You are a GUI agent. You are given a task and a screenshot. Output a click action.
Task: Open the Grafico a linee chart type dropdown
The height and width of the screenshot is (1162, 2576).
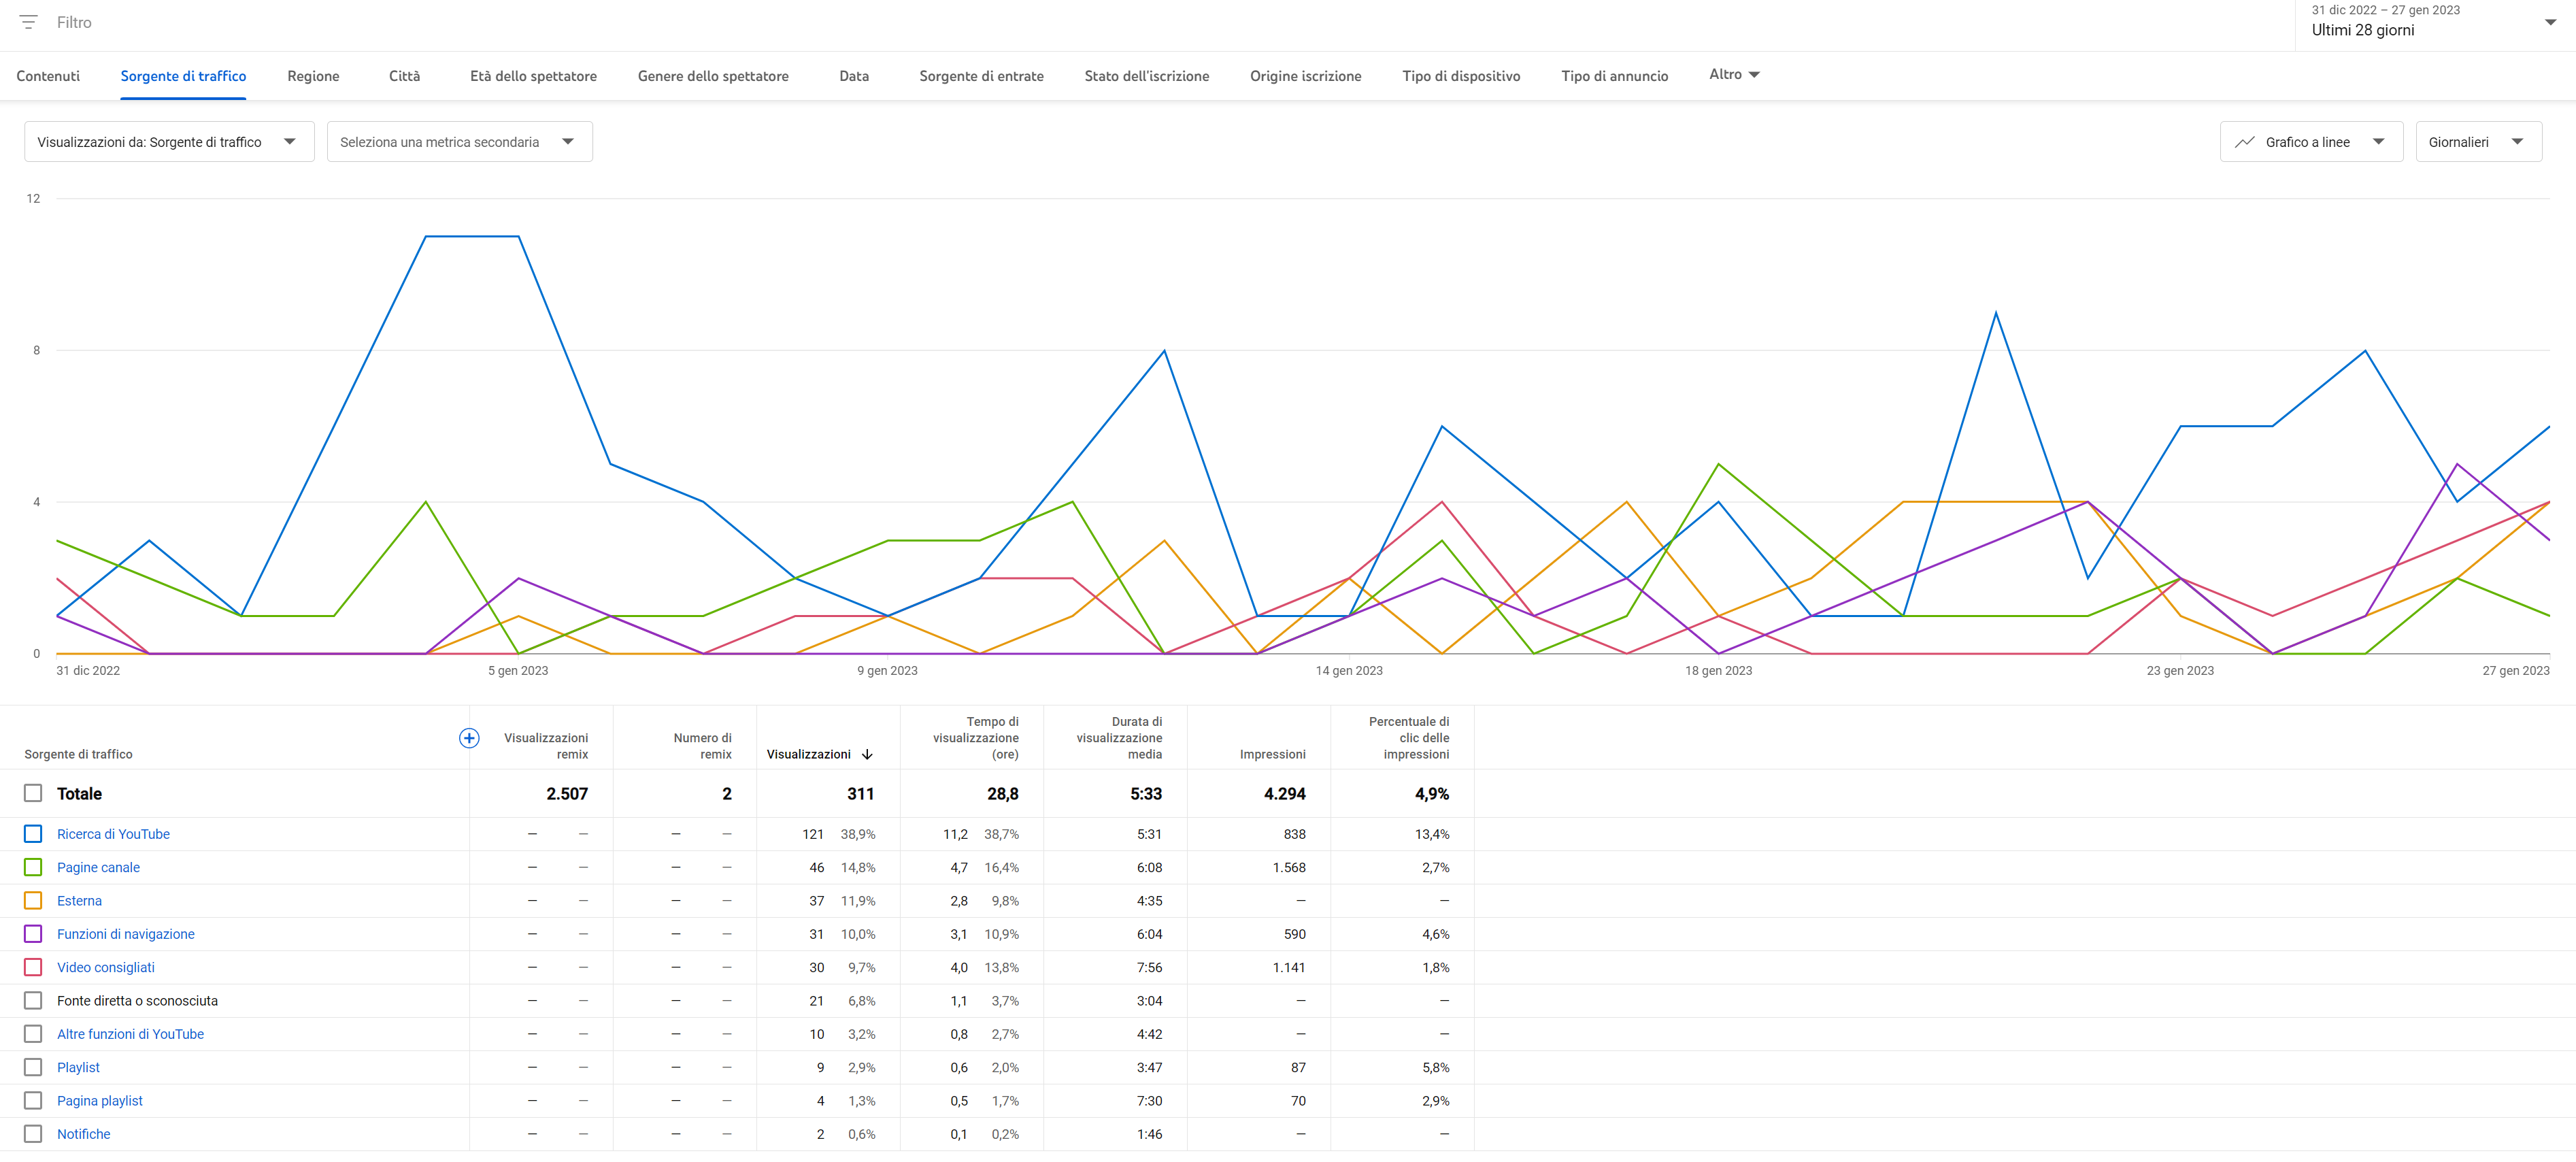pyautogui.click(x=2311, y=142)
